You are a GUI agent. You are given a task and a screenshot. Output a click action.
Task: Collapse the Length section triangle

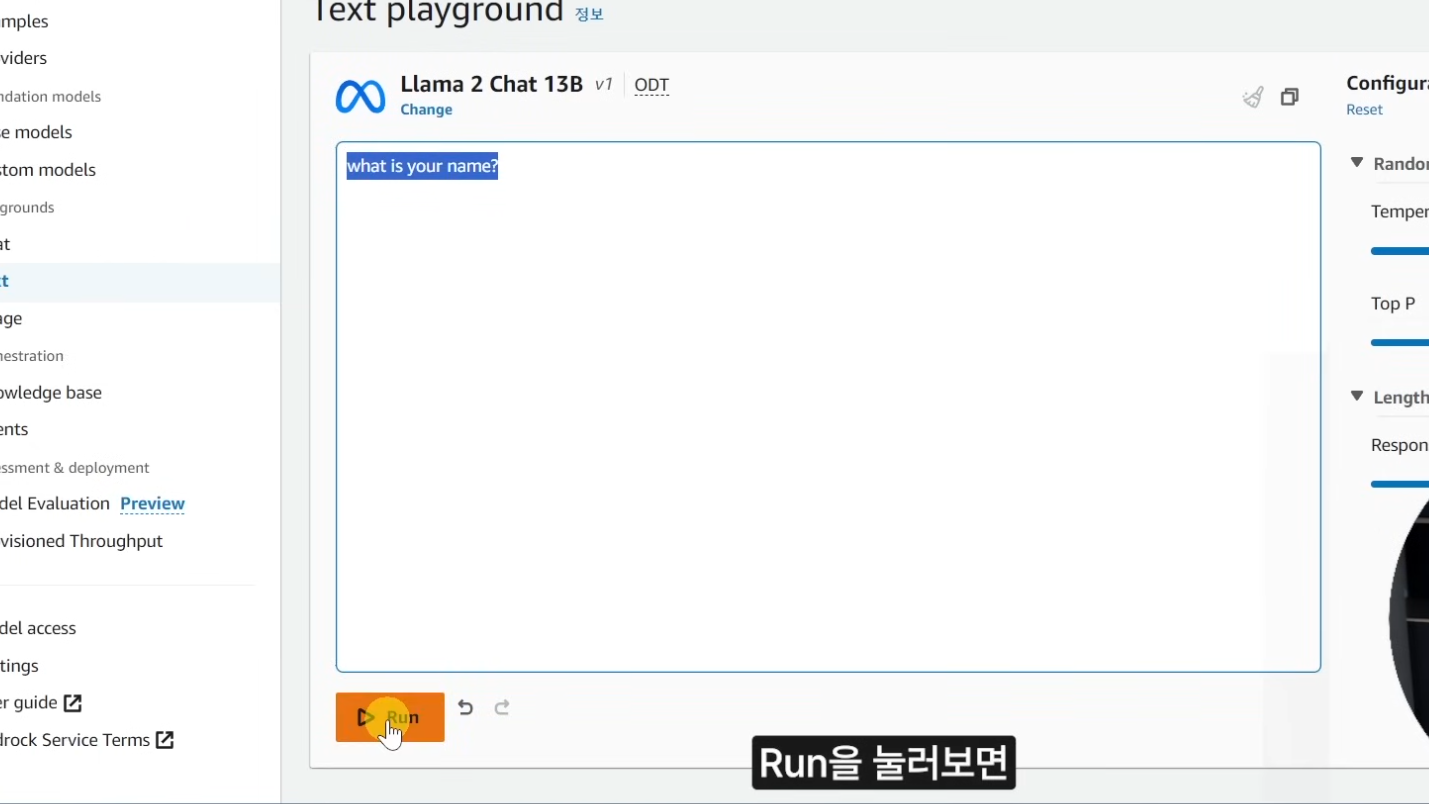[1357, 396]
